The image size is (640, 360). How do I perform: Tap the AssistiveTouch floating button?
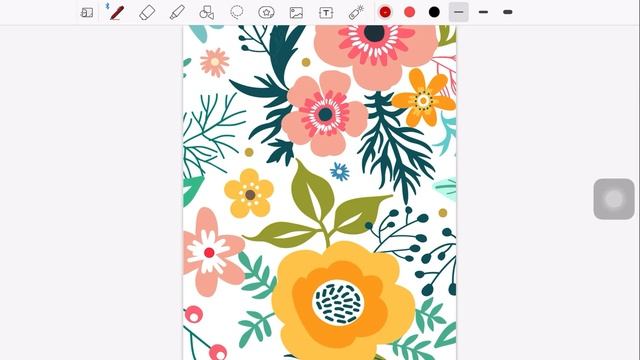point(614,199)
